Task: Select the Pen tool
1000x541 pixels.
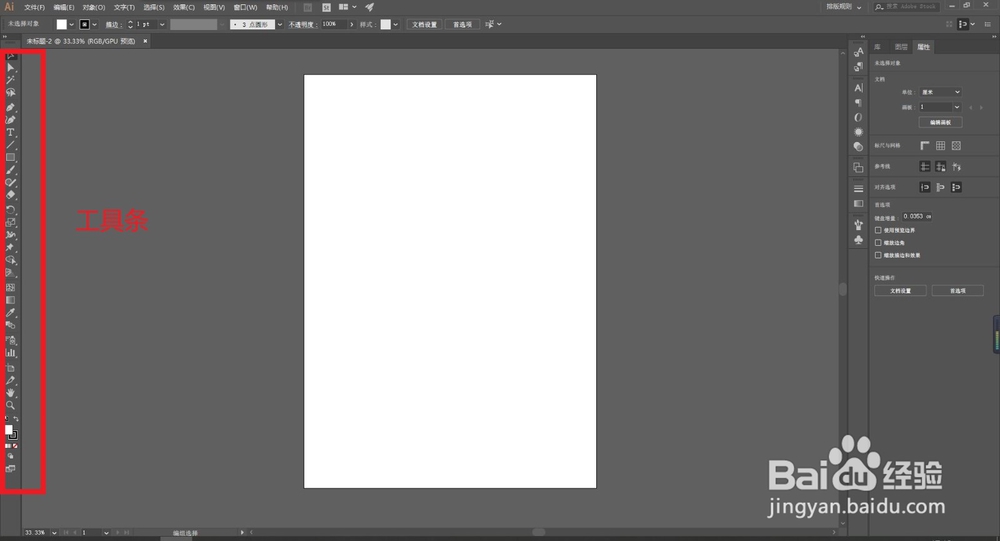Action: click(11, 107)
